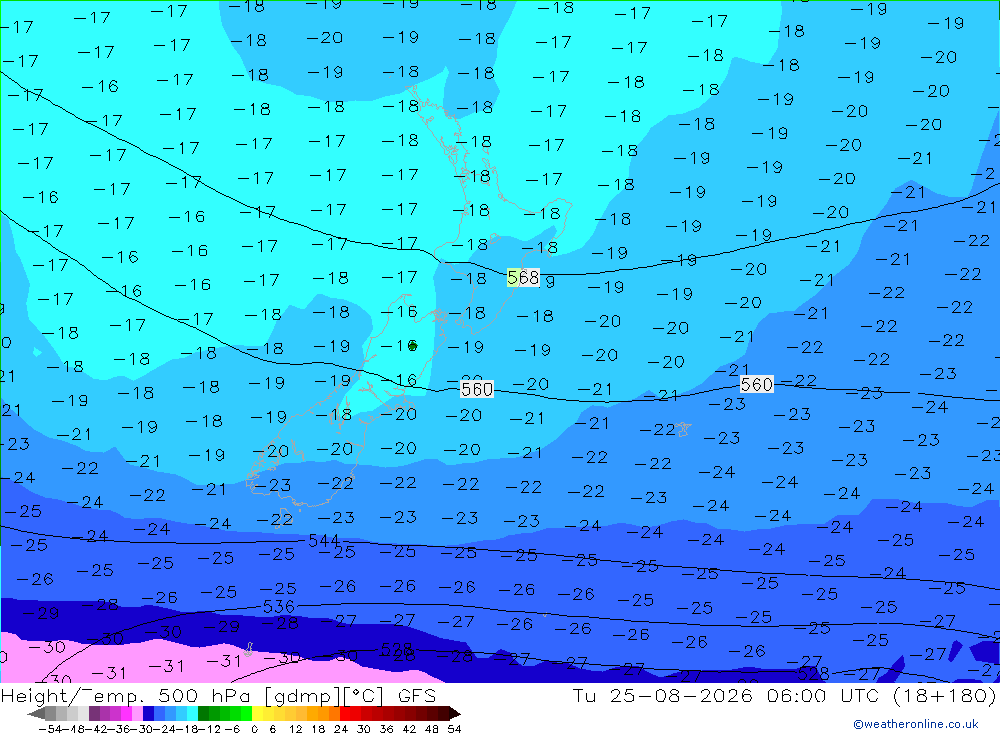Click the legend scale label 0
This screenshot has height=733, width=1000.
click(254, 729)
